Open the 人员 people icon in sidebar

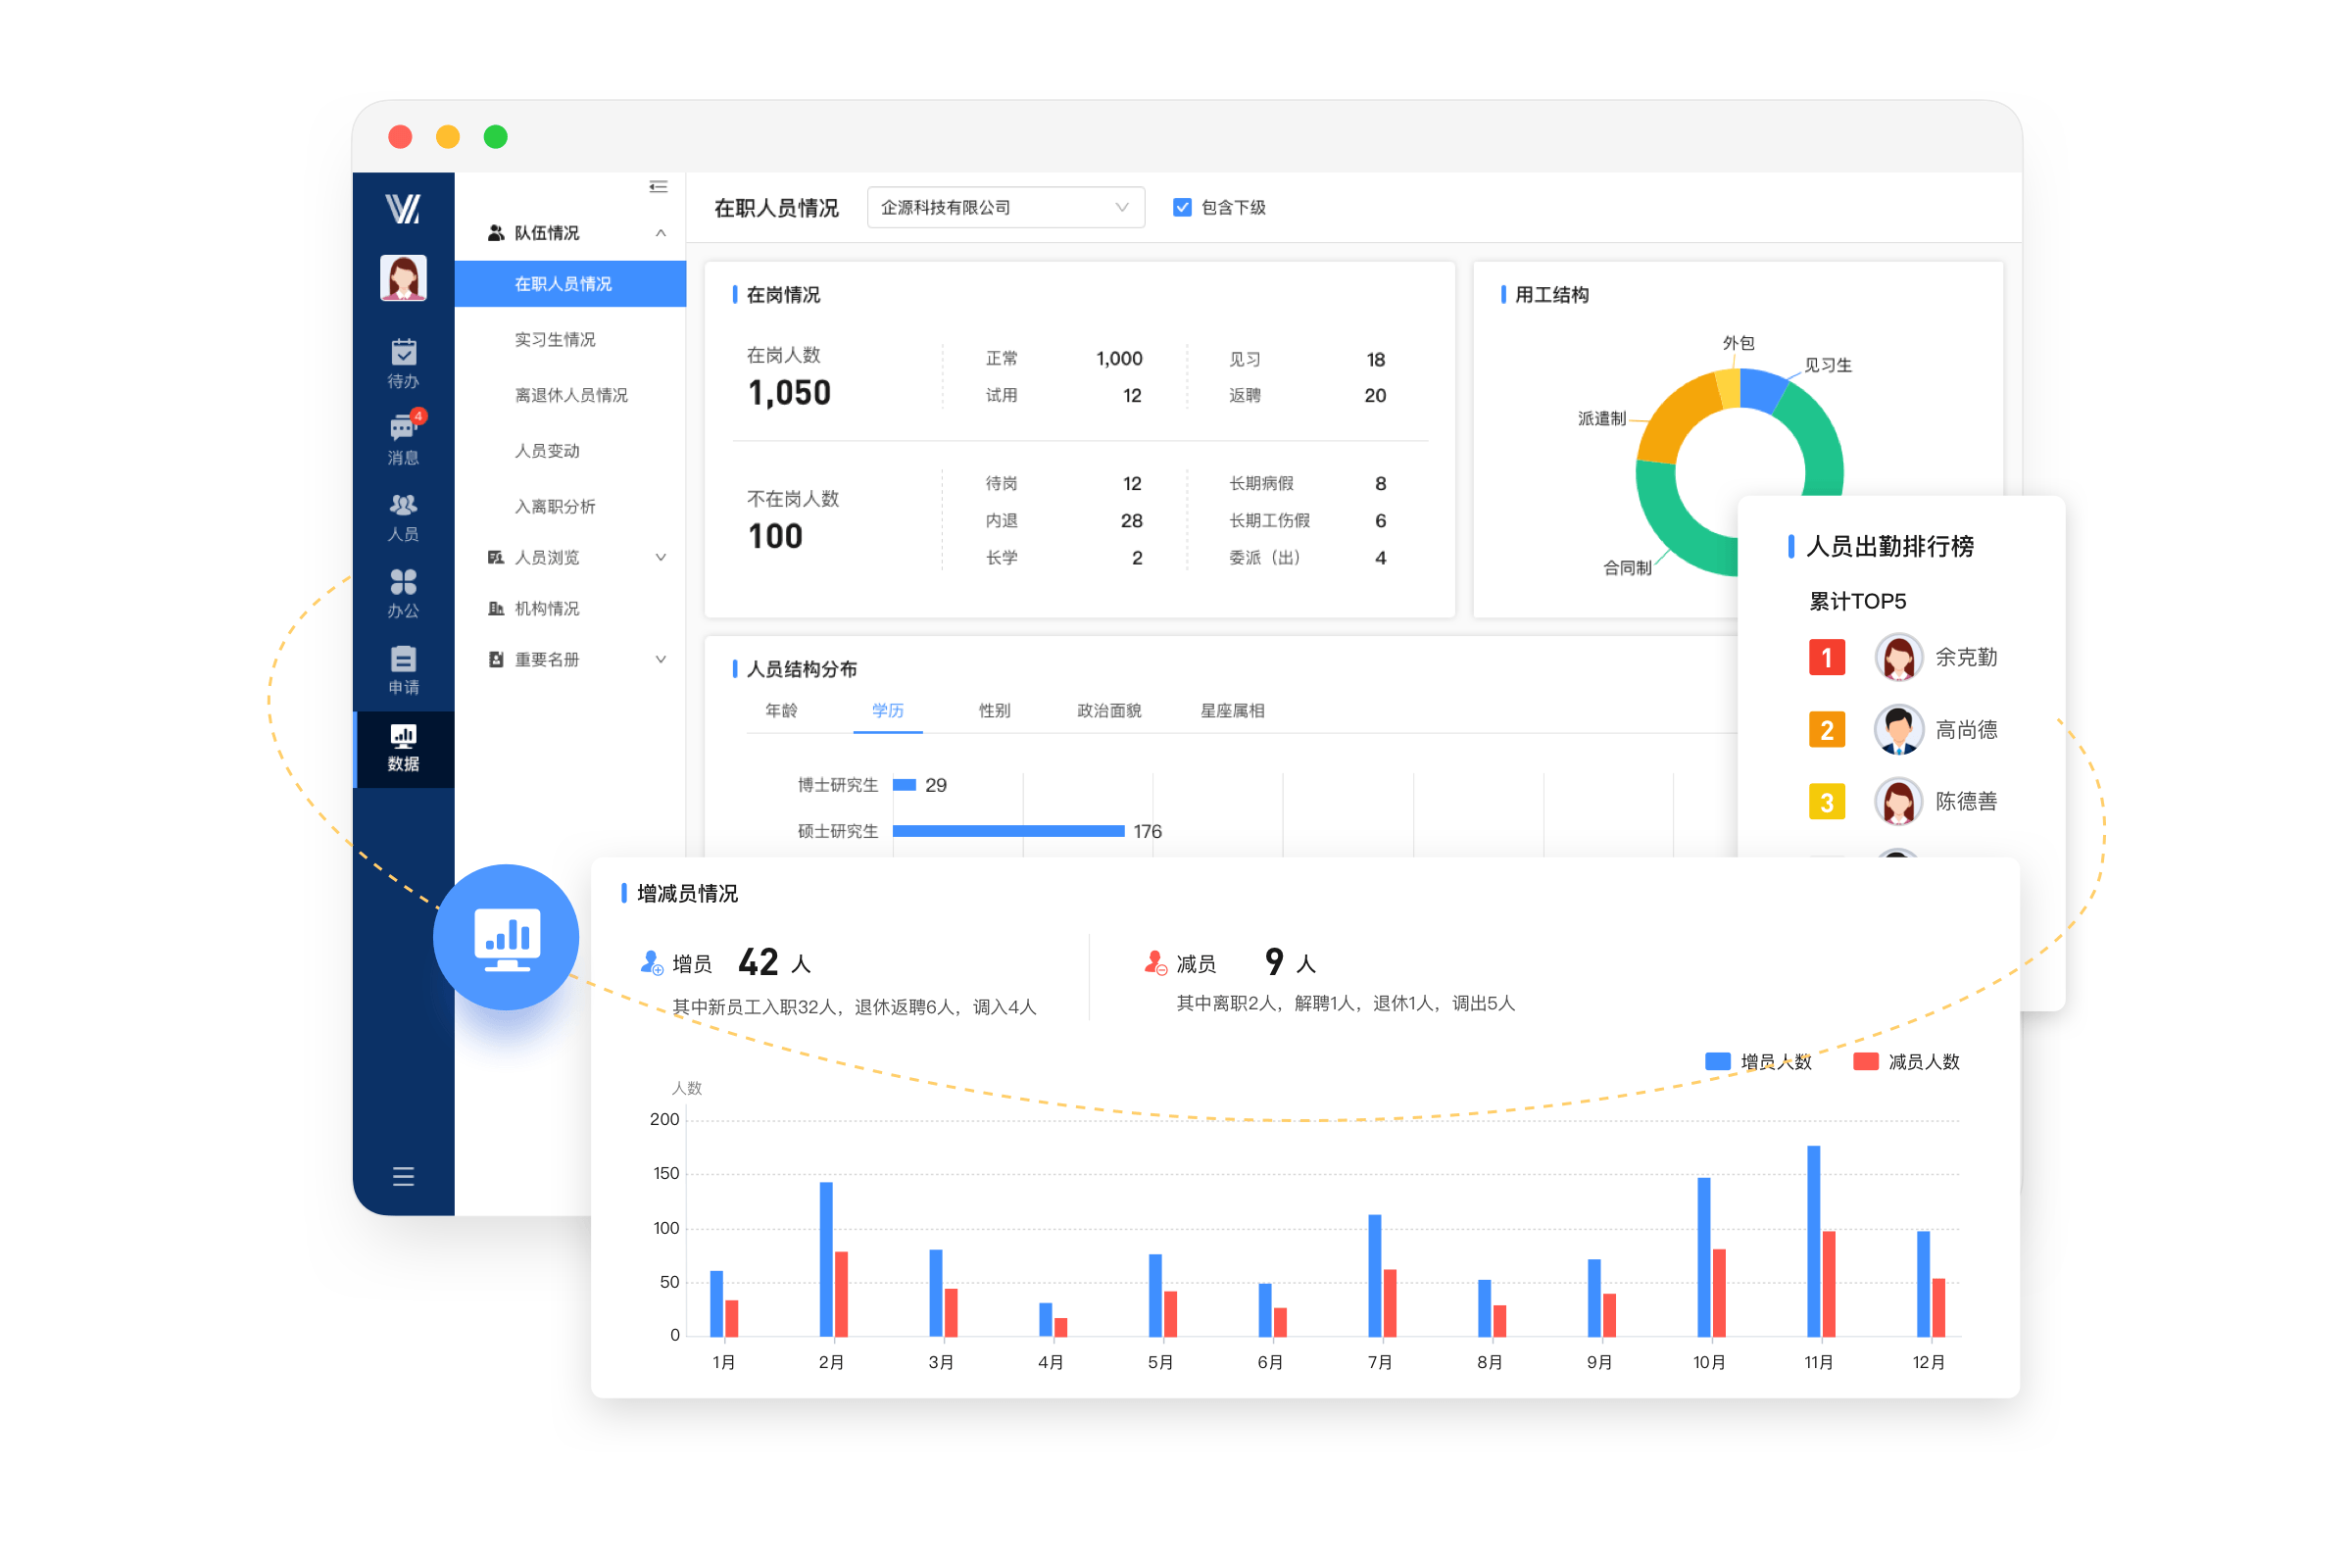[x=403, y=517]
